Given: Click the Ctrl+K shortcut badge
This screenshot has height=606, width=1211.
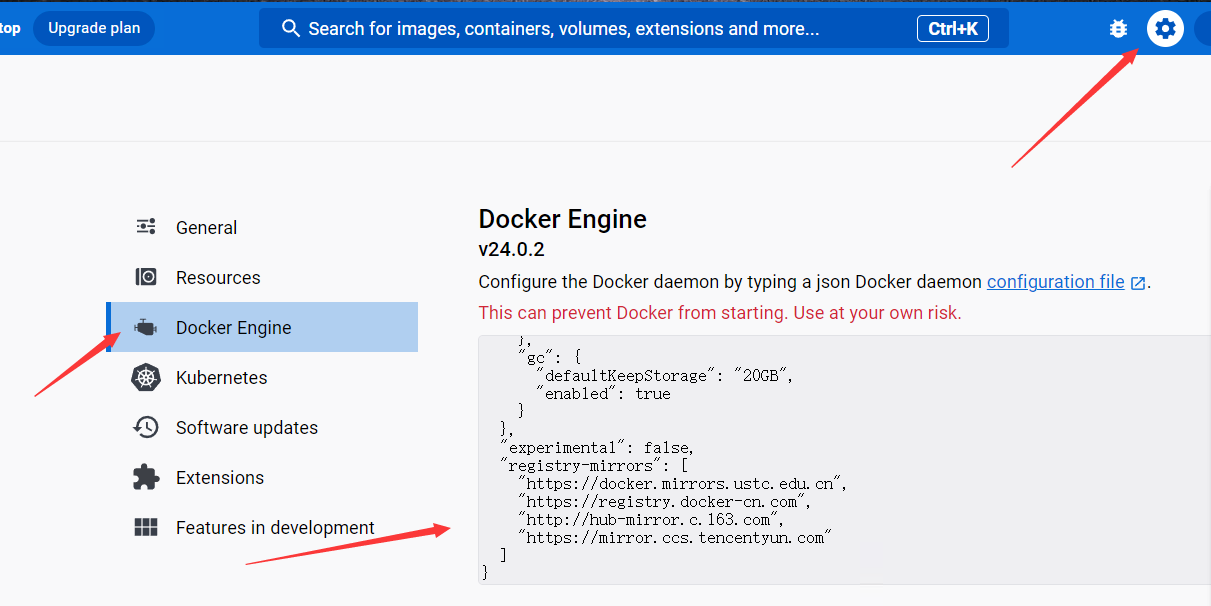Looking at the screenshot, I should click(953, 28).
